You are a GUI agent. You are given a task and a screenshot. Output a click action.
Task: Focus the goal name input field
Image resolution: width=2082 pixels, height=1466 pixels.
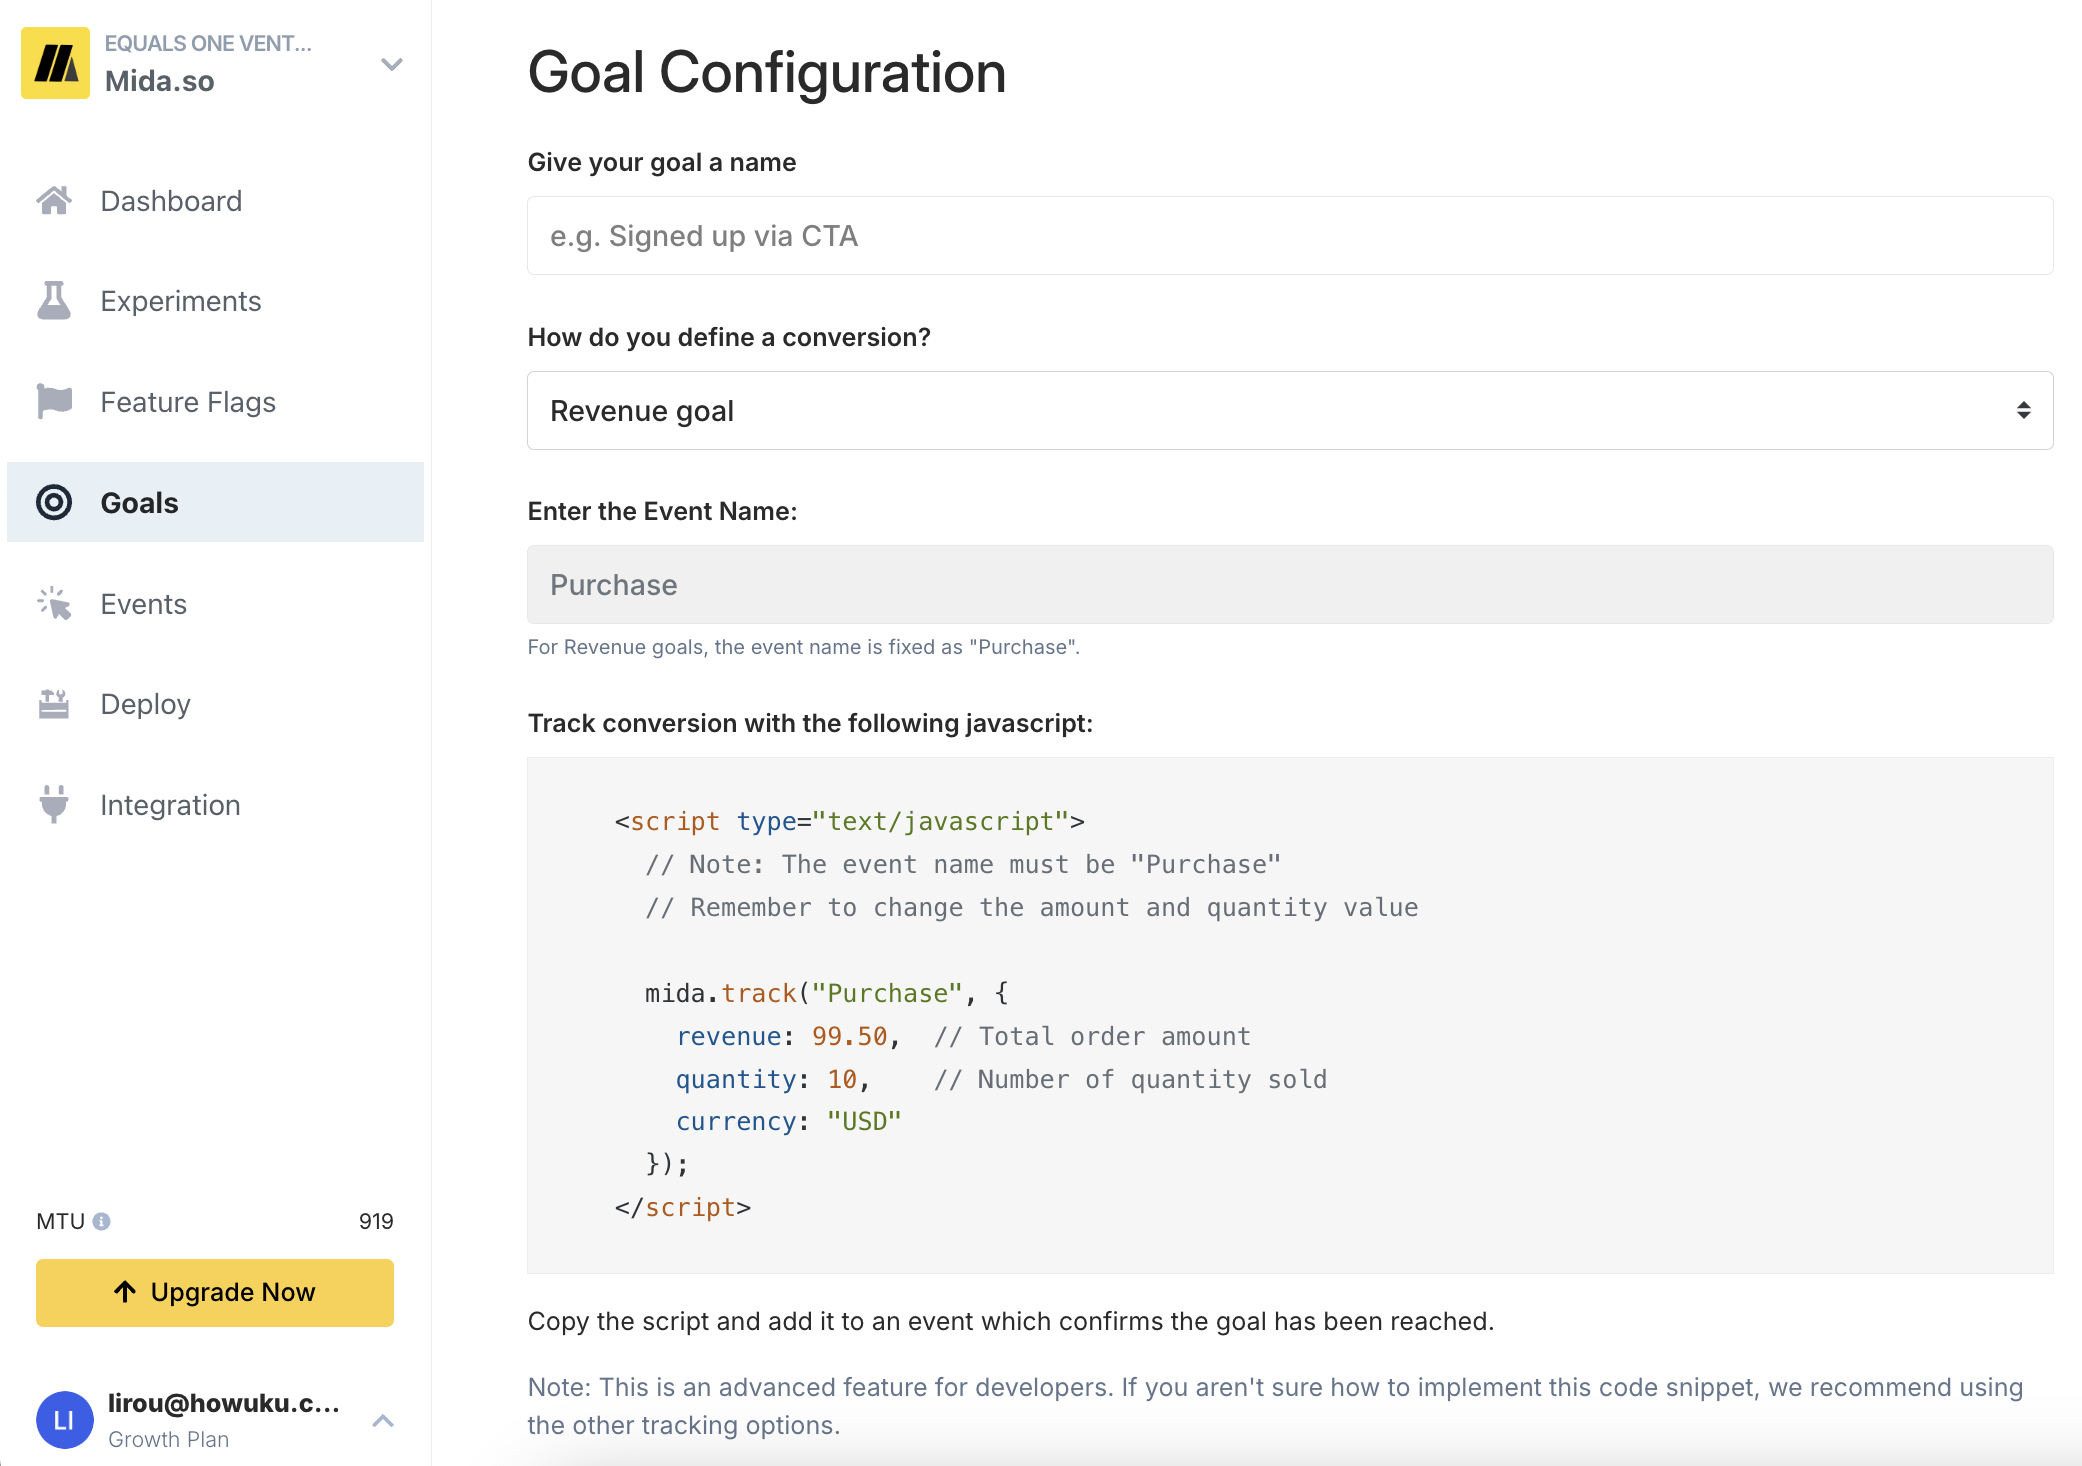1290,236
